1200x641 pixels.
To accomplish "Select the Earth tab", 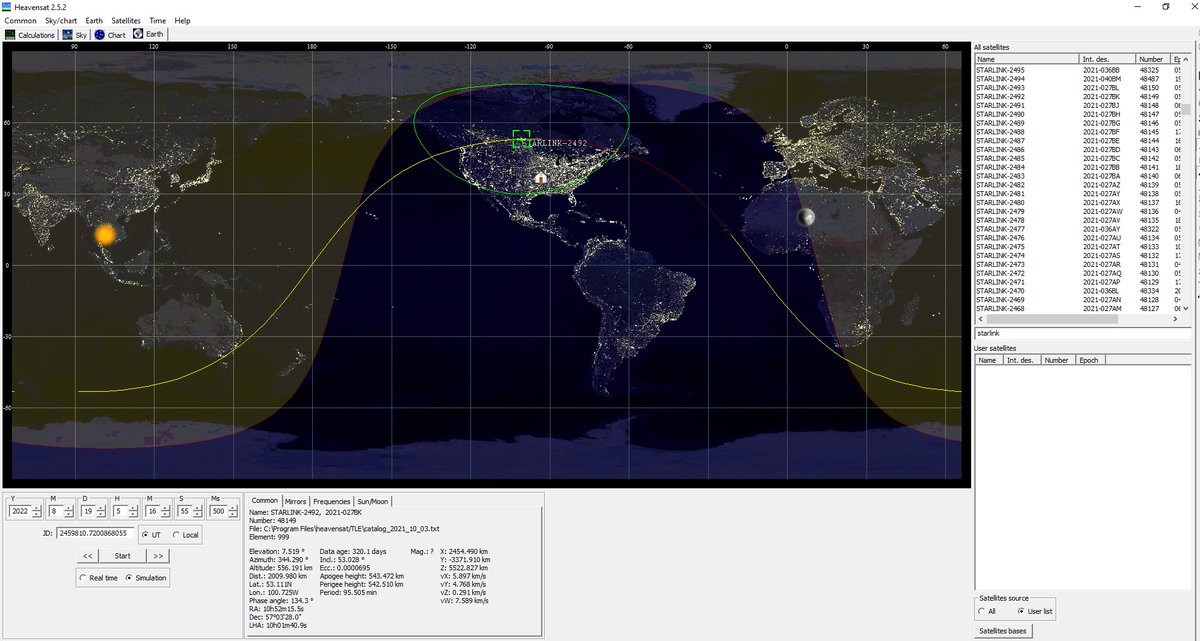I will [x=148, y=34].
